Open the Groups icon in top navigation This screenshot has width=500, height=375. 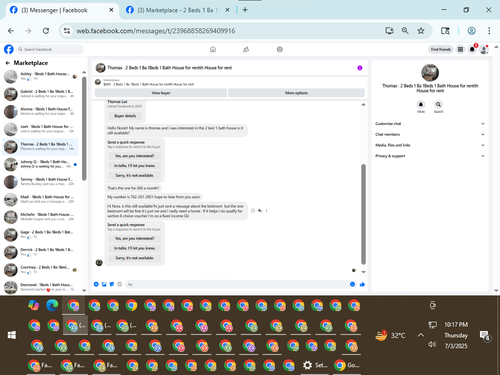[x=280, y=49]
